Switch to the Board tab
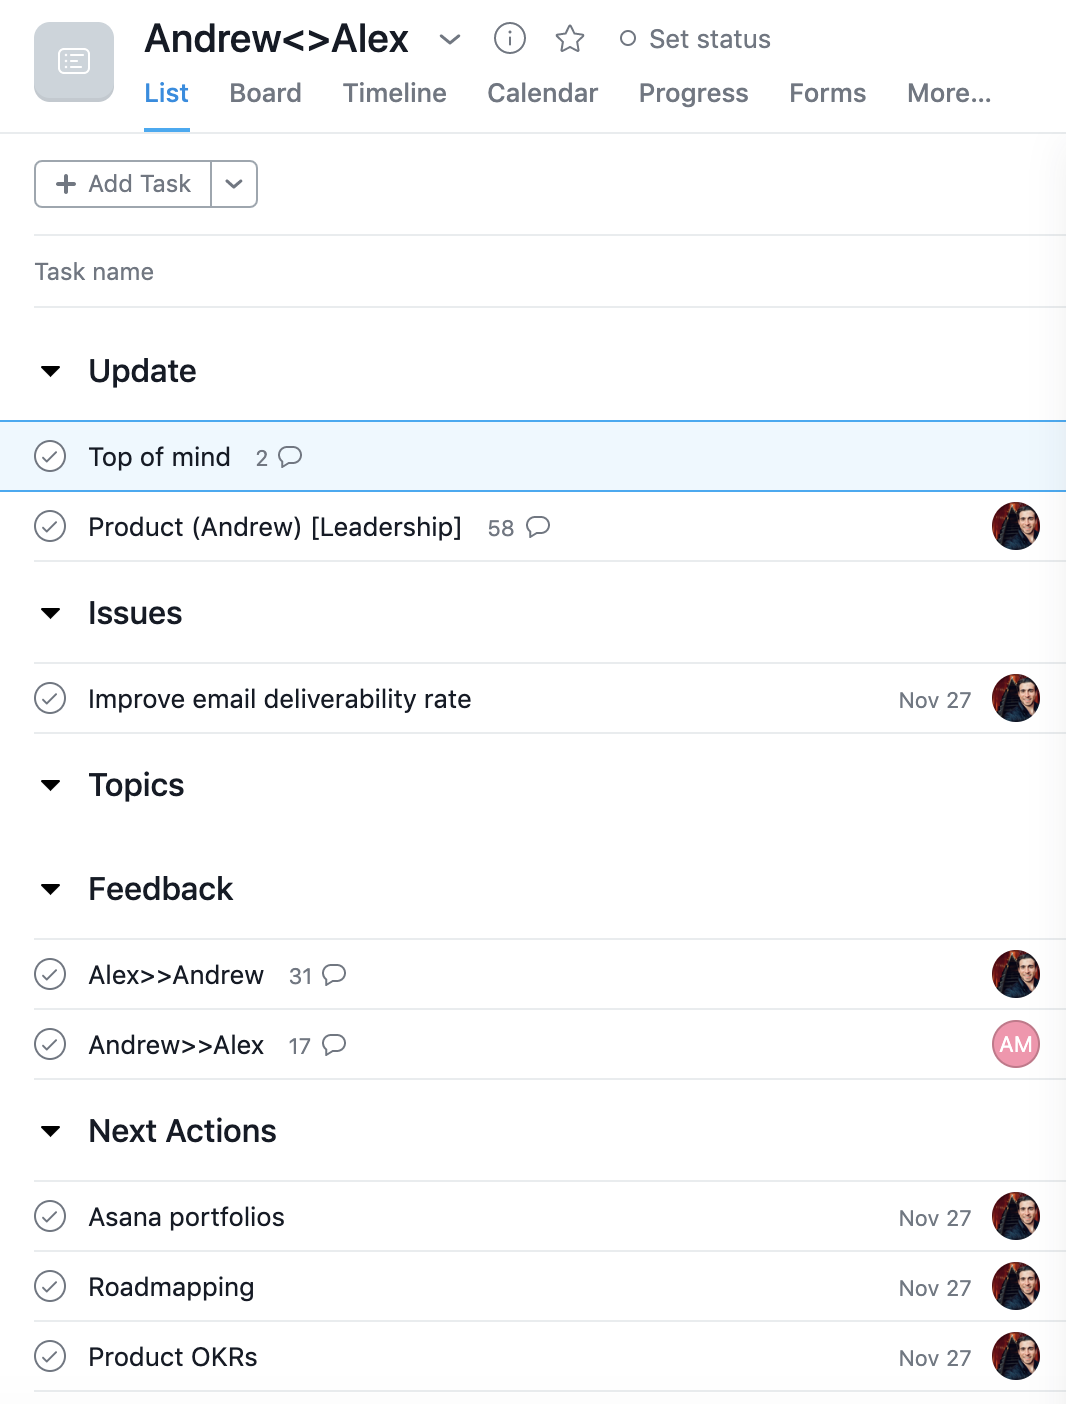 point(265,93)
